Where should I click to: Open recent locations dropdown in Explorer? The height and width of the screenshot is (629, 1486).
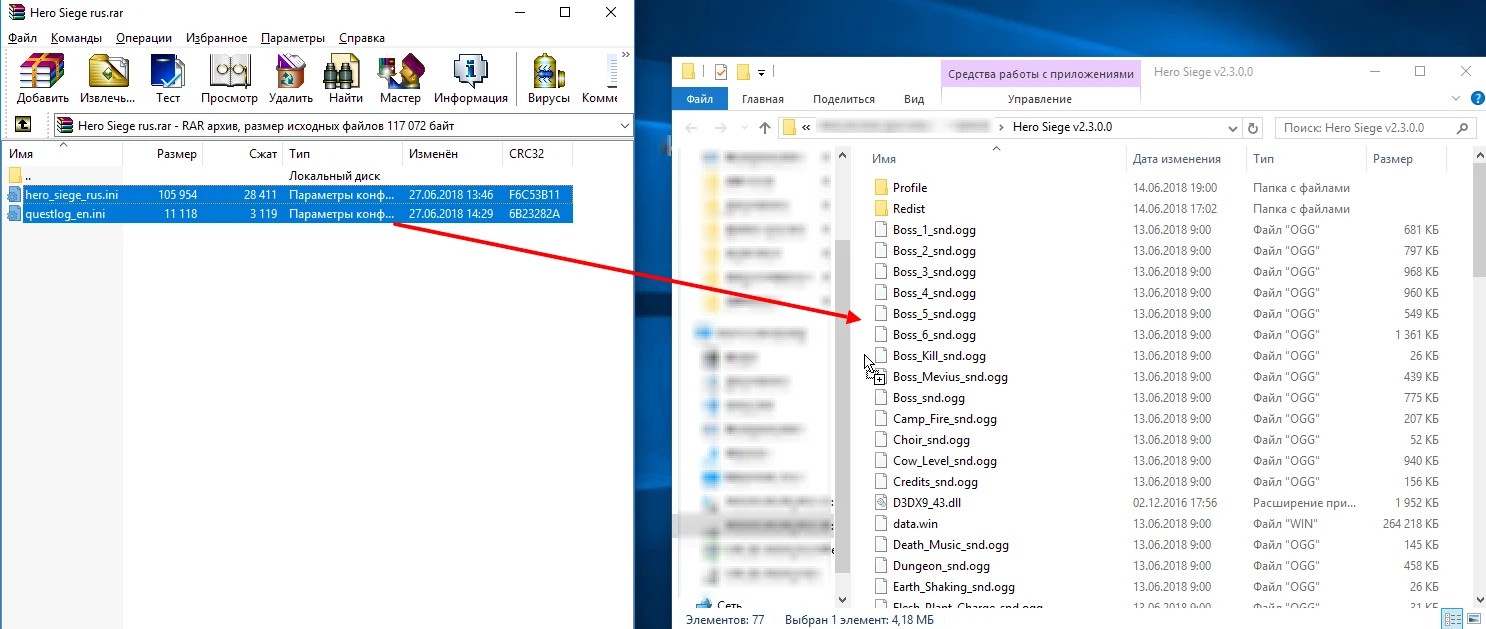pyautogui.click(x=744, y=128)
